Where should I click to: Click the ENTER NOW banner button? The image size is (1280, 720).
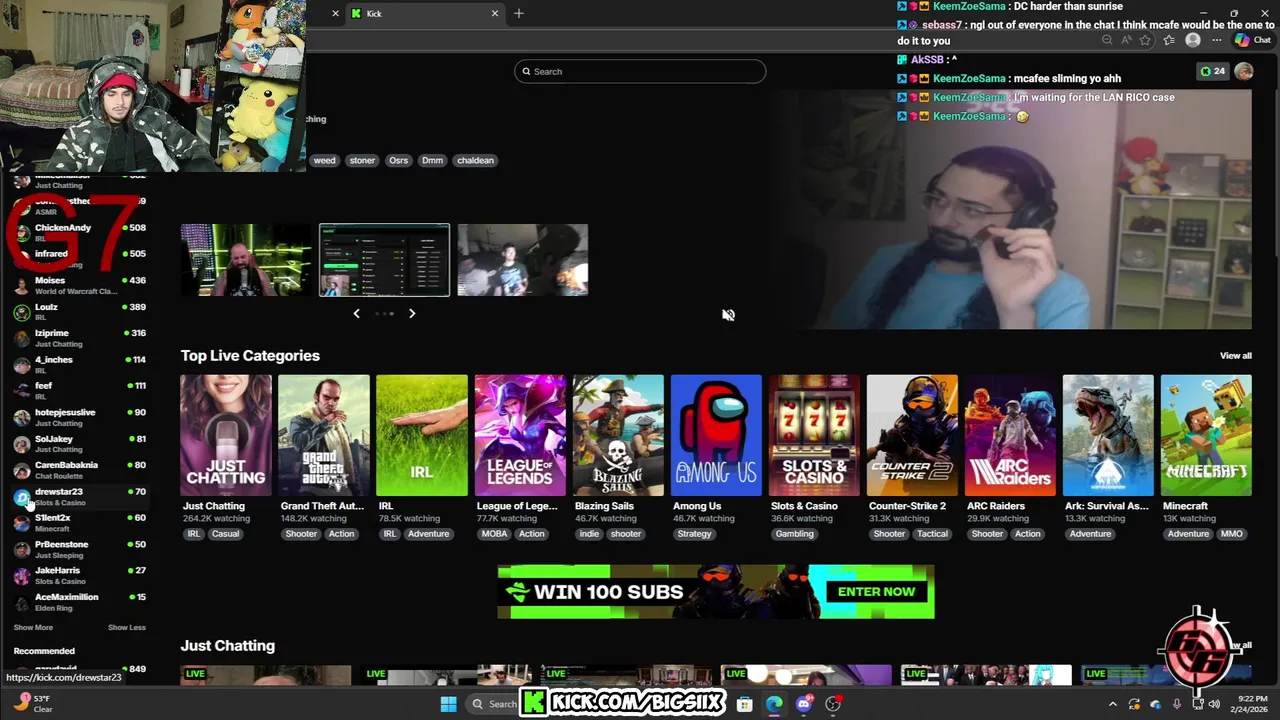point(876,591)
